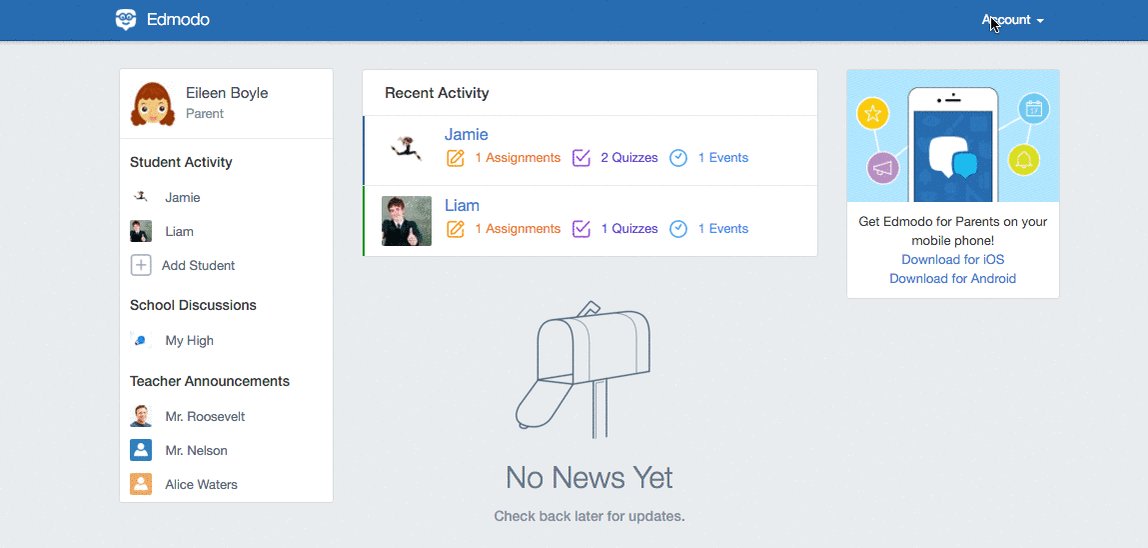Viewport: 1148px width, 548px height.
Task: Click the mobile phone promo image
Action: click(x=953, y=136)
